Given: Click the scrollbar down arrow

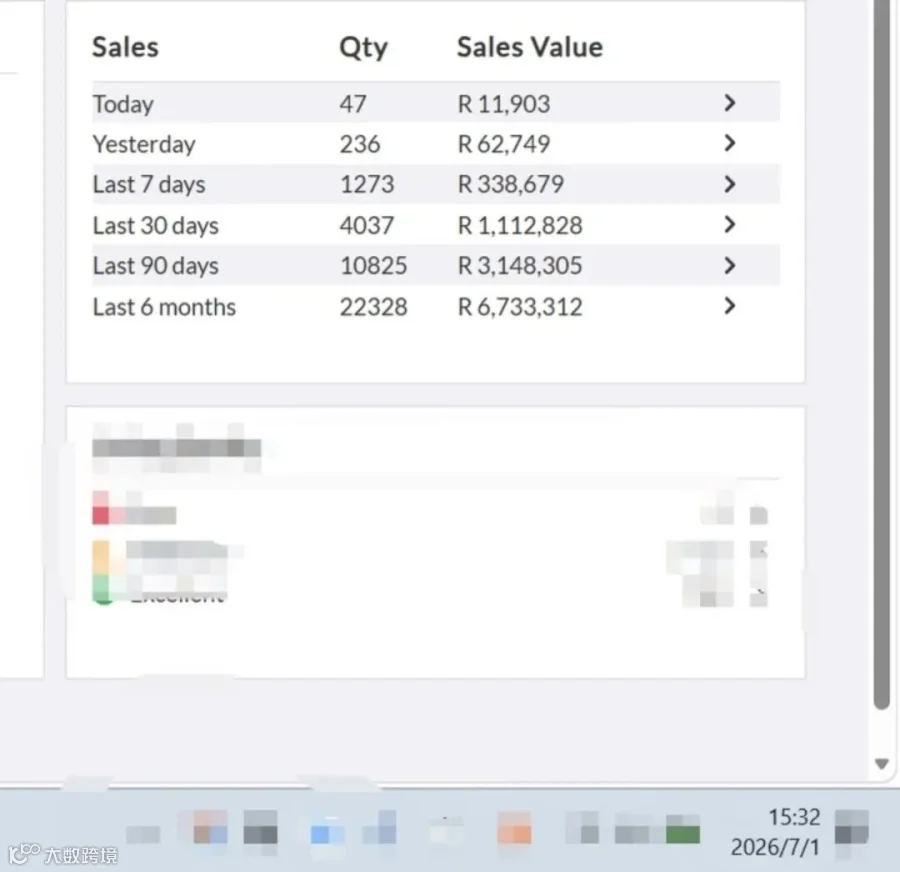Looking at the screenshot, I should [x=882, y=764].
